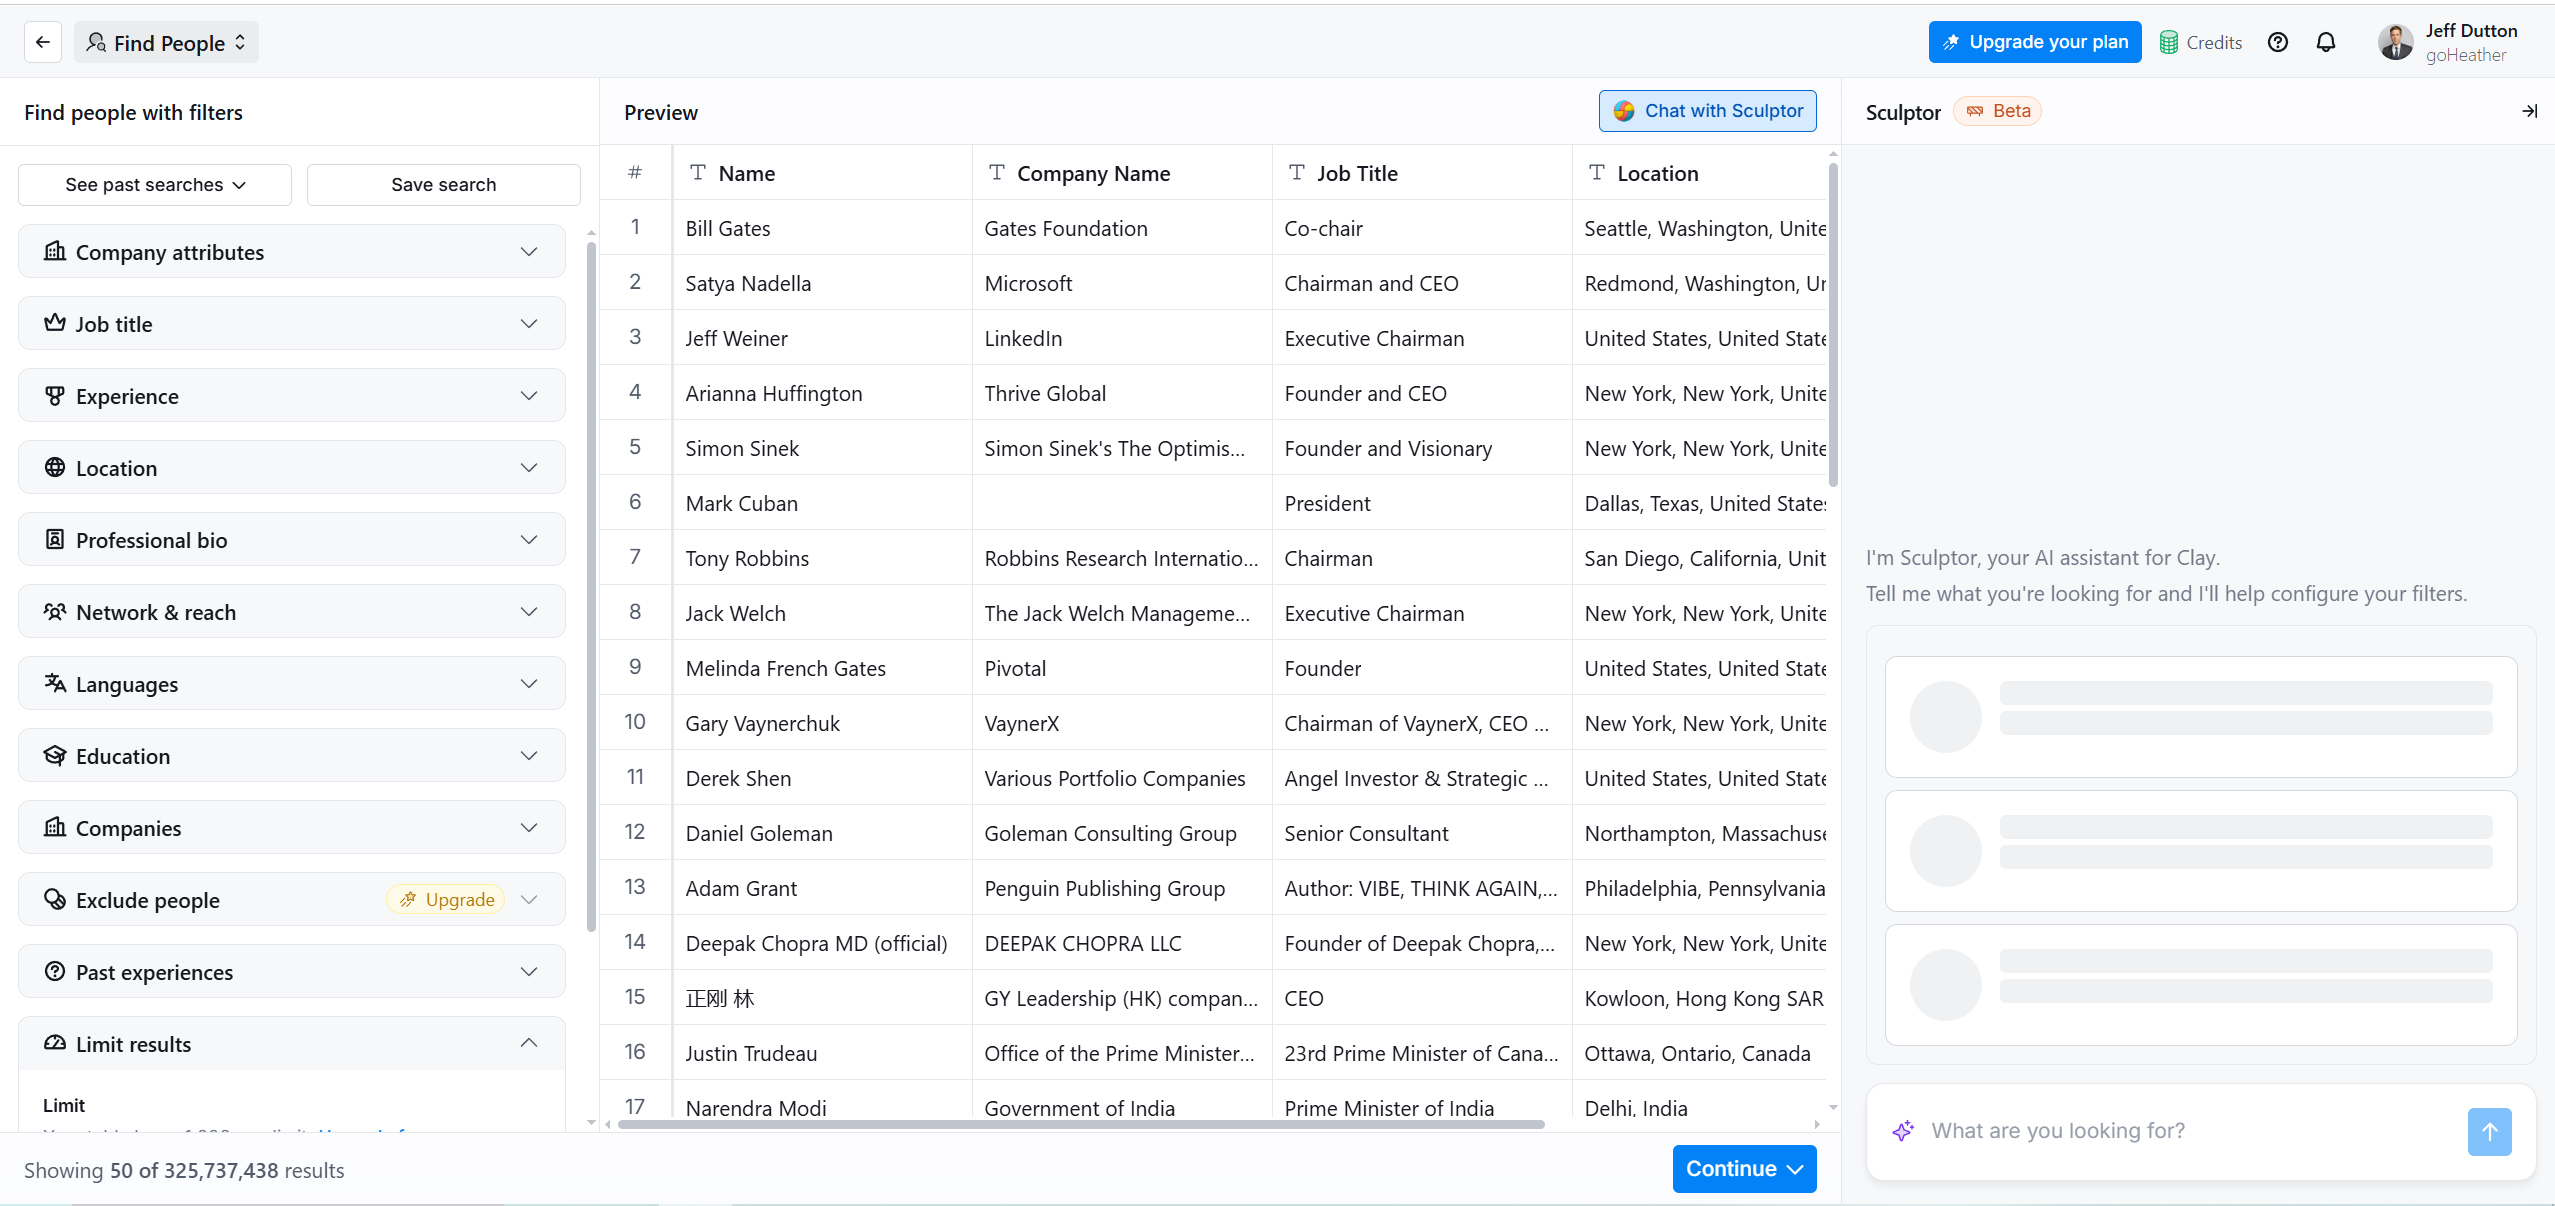Open See past searches dropdown
2555x1206 pixels.
pyautogui.click(x=155, y=185)
